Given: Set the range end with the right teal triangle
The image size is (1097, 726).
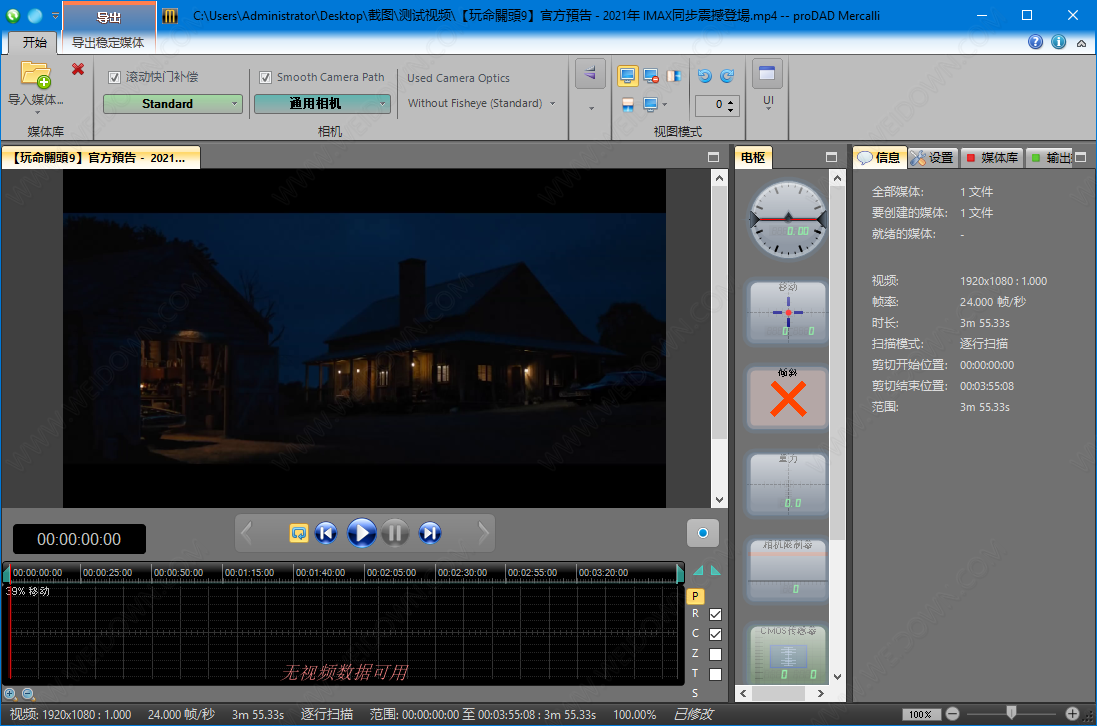Looking at the screenshot, I should [x=716, y=571].
